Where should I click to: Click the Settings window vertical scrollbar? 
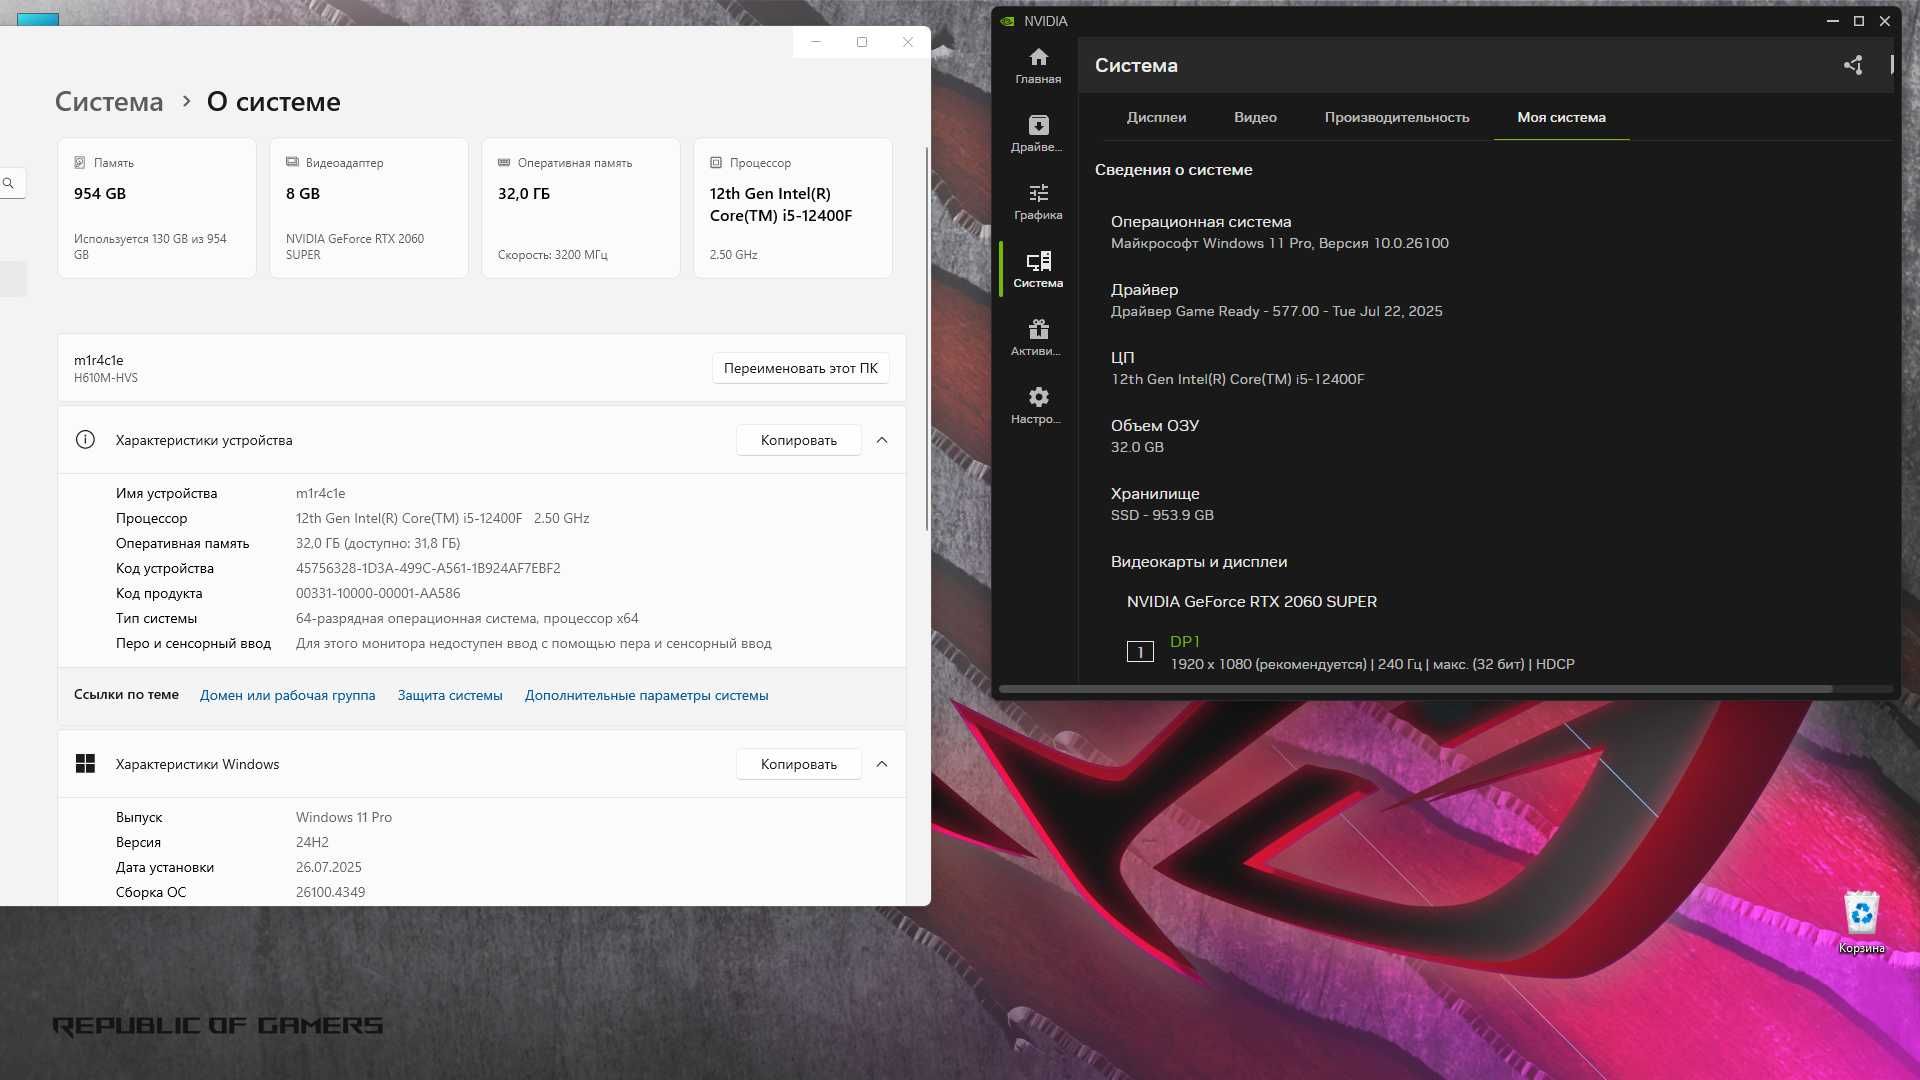coord(927,340)
